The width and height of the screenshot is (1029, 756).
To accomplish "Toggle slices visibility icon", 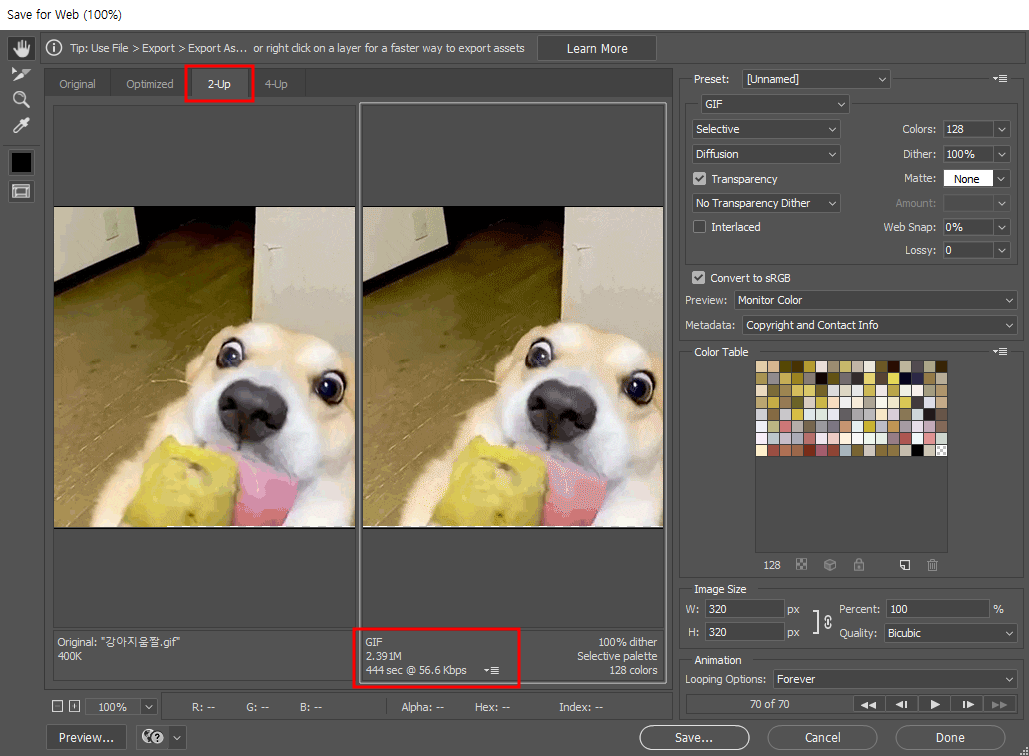I will 21,192.
